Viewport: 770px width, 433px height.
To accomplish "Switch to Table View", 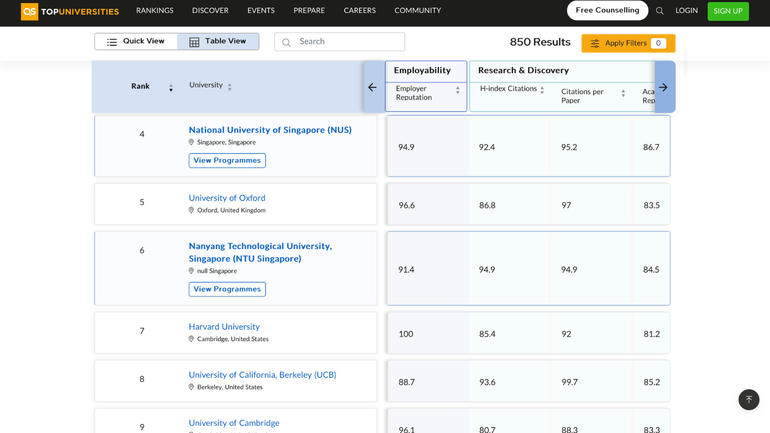I will pos(218,42).
